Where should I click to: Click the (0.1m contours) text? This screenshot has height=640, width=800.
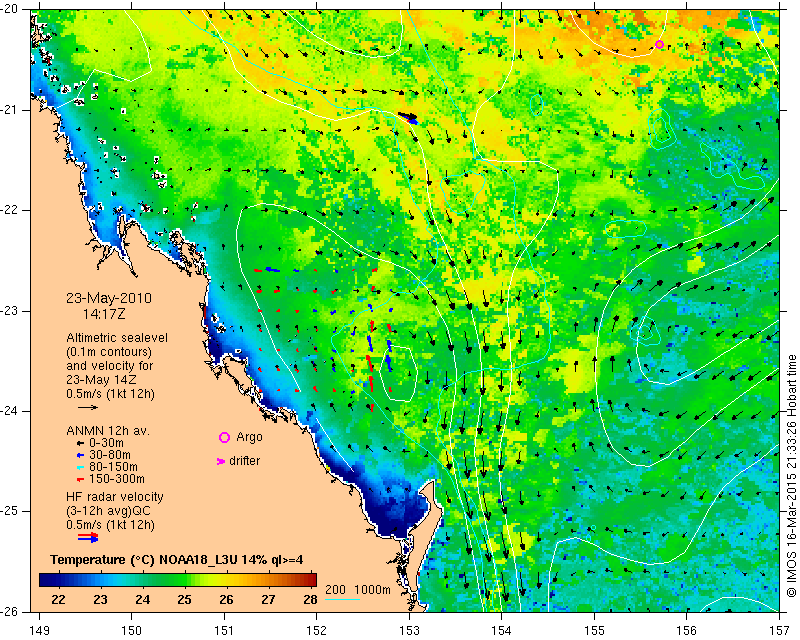point(109,352)
